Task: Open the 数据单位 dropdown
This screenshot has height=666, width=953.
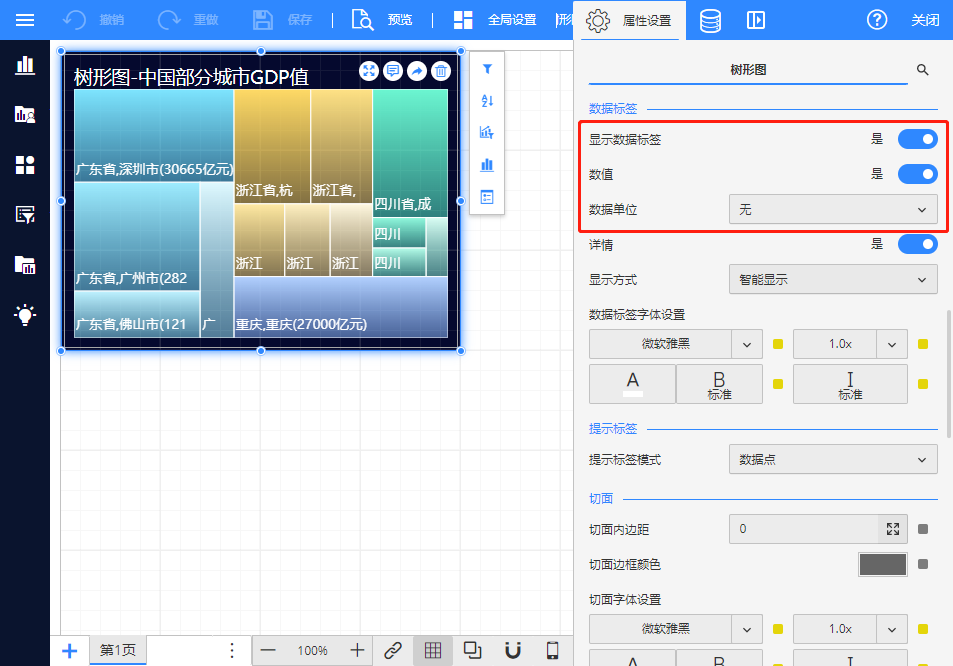Action: tap(833, 209)
